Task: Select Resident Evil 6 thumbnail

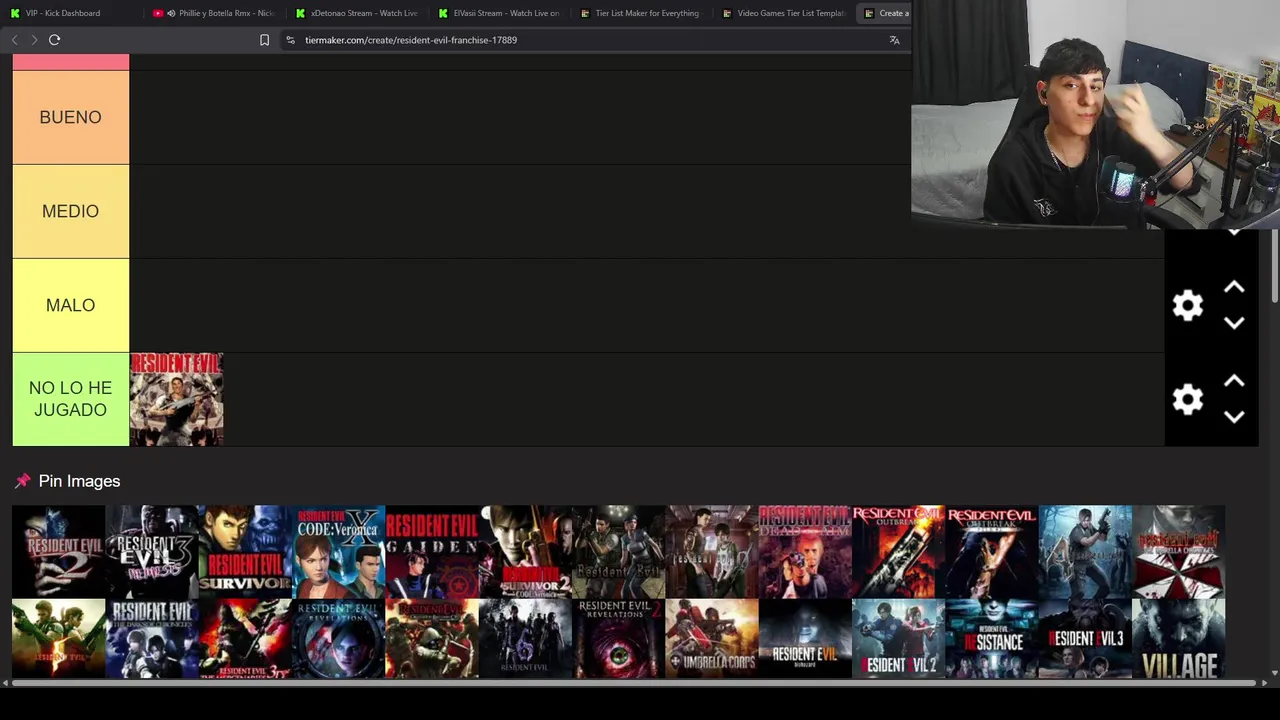Action: click(x=525, y=639)
